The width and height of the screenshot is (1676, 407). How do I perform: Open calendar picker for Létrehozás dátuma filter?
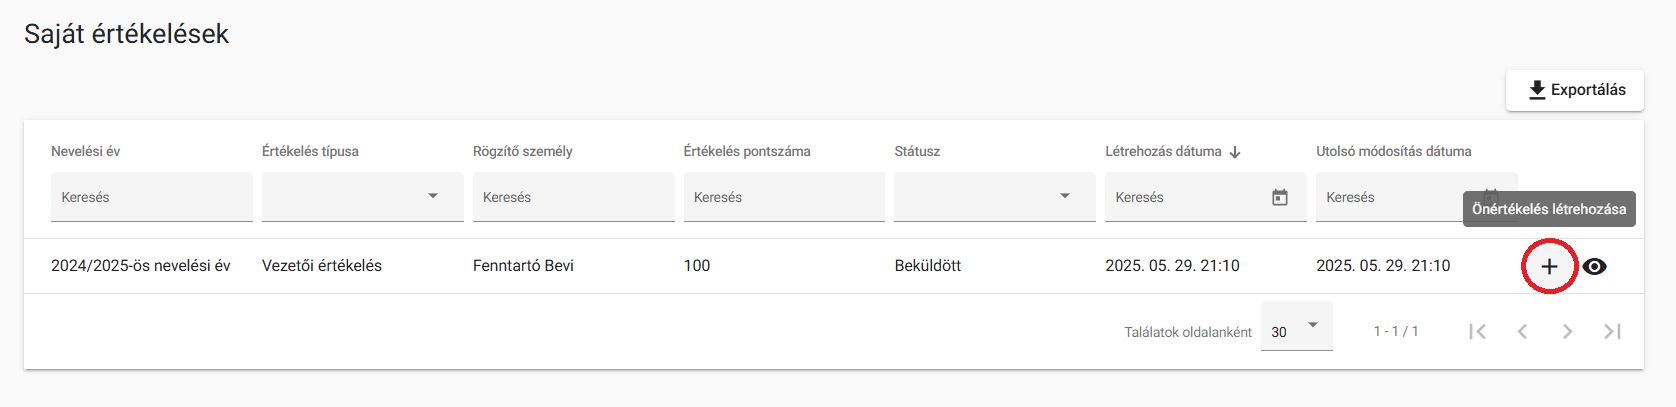pos(1280,197)
